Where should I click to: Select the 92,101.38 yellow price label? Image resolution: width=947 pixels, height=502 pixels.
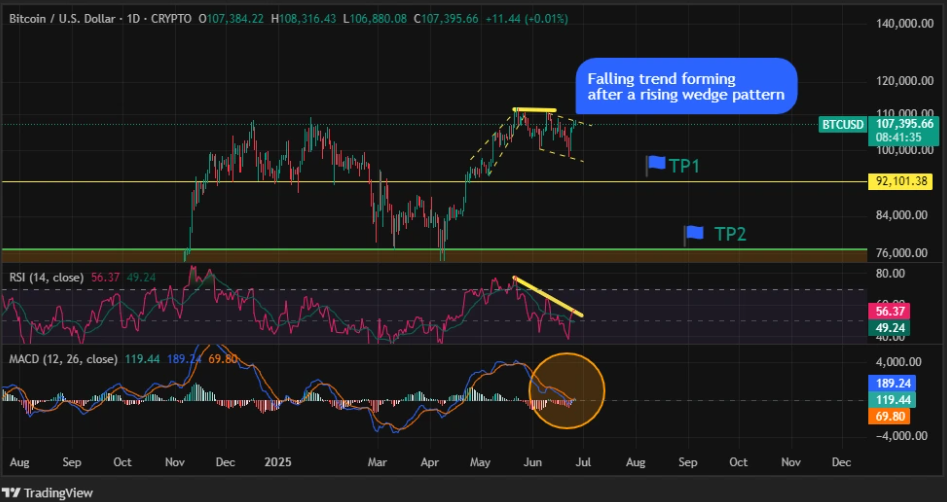pyautogui.click(x=900, y=181)
